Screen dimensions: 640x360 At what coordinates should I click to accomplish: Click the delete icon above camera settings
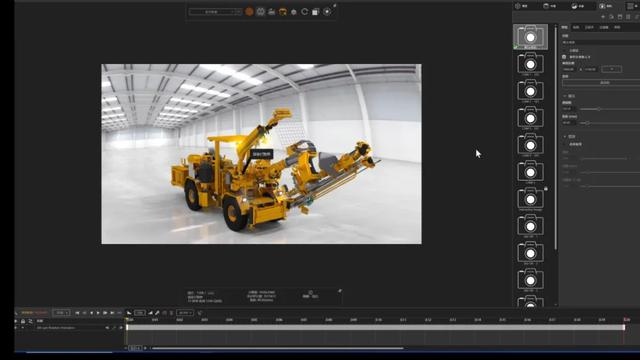point(628,17)
